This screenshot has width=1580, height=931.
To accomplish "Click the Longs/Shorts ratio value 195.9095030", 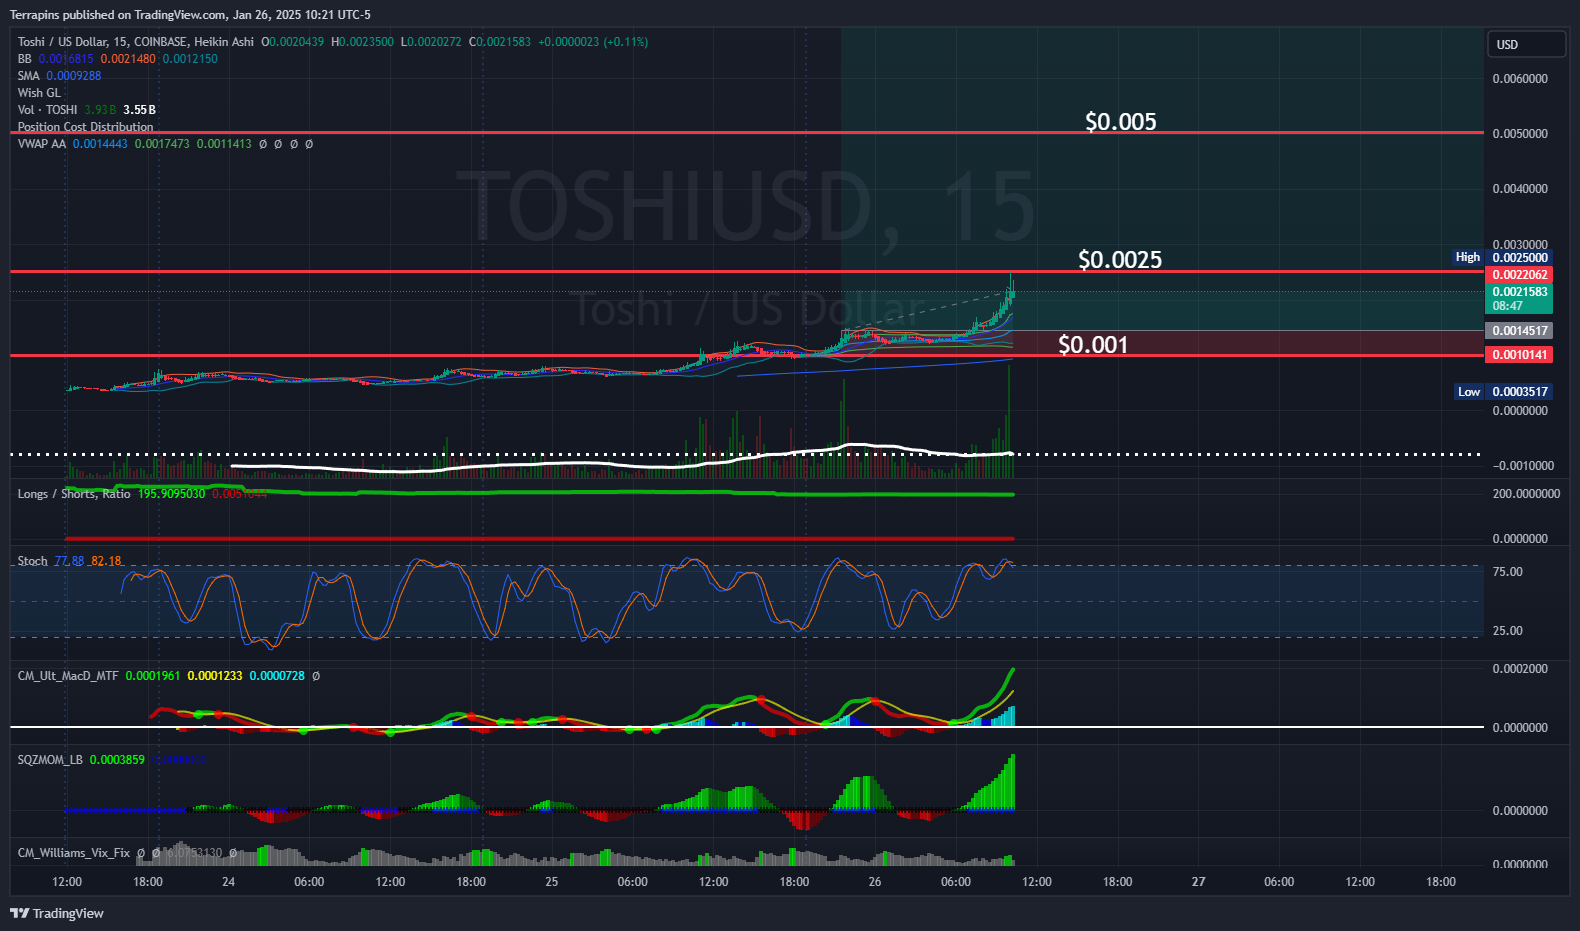I will tap(171, 494).
